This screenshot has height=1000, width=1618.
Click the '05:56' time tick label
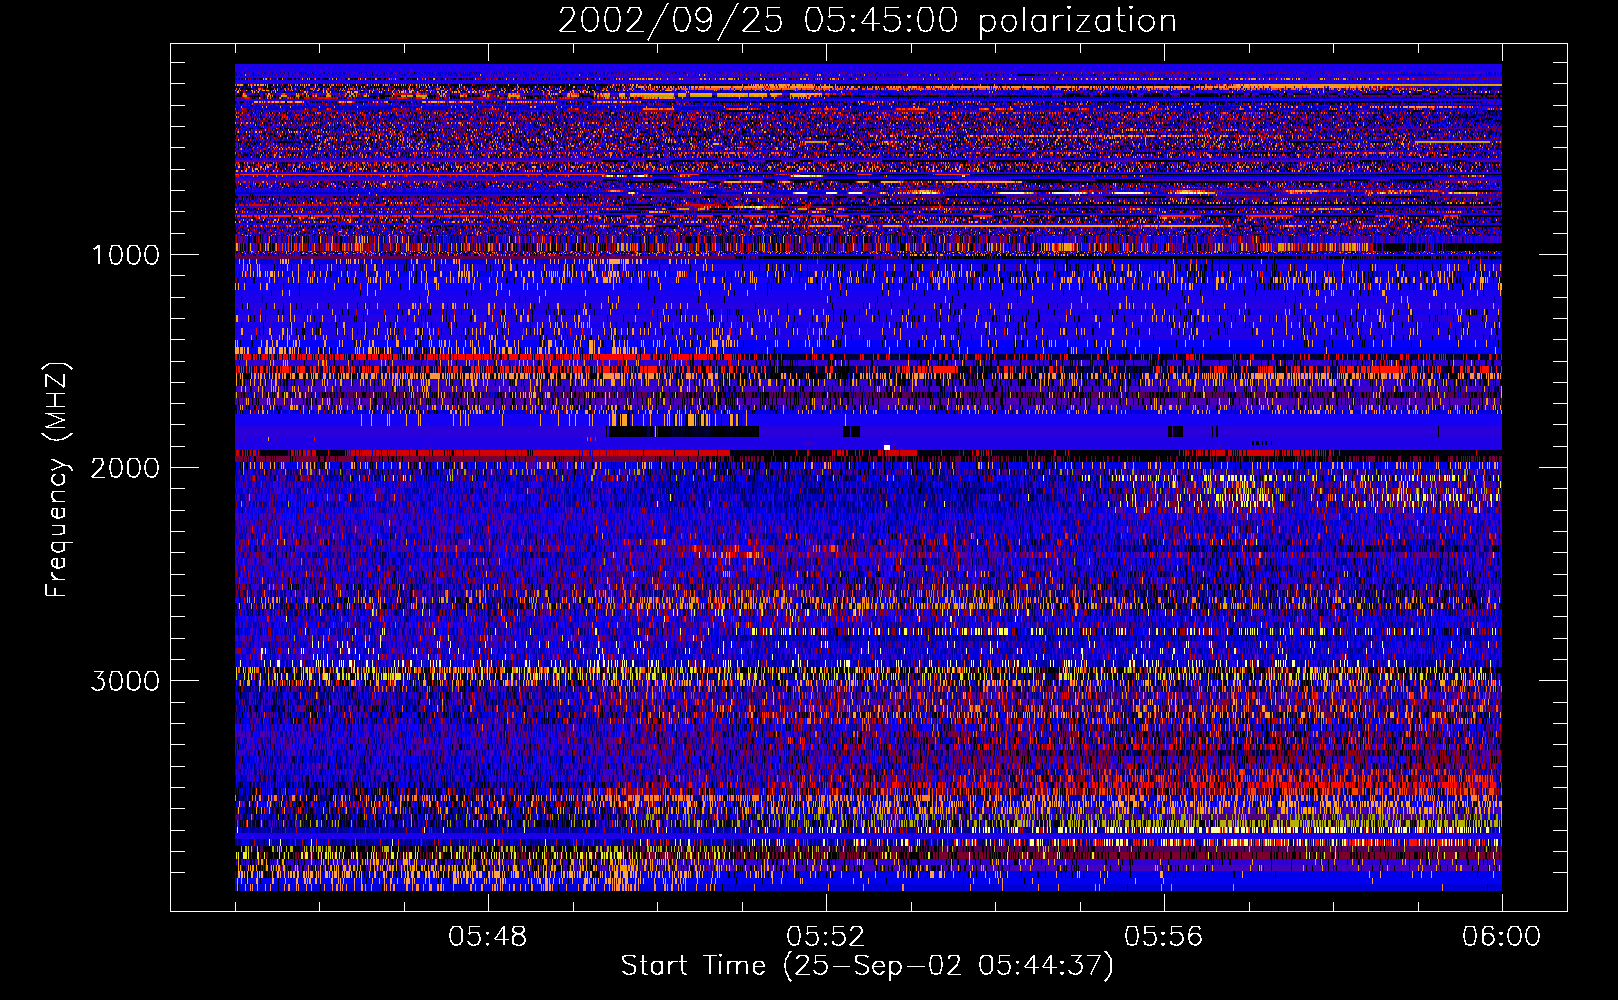coord(1164,937)
